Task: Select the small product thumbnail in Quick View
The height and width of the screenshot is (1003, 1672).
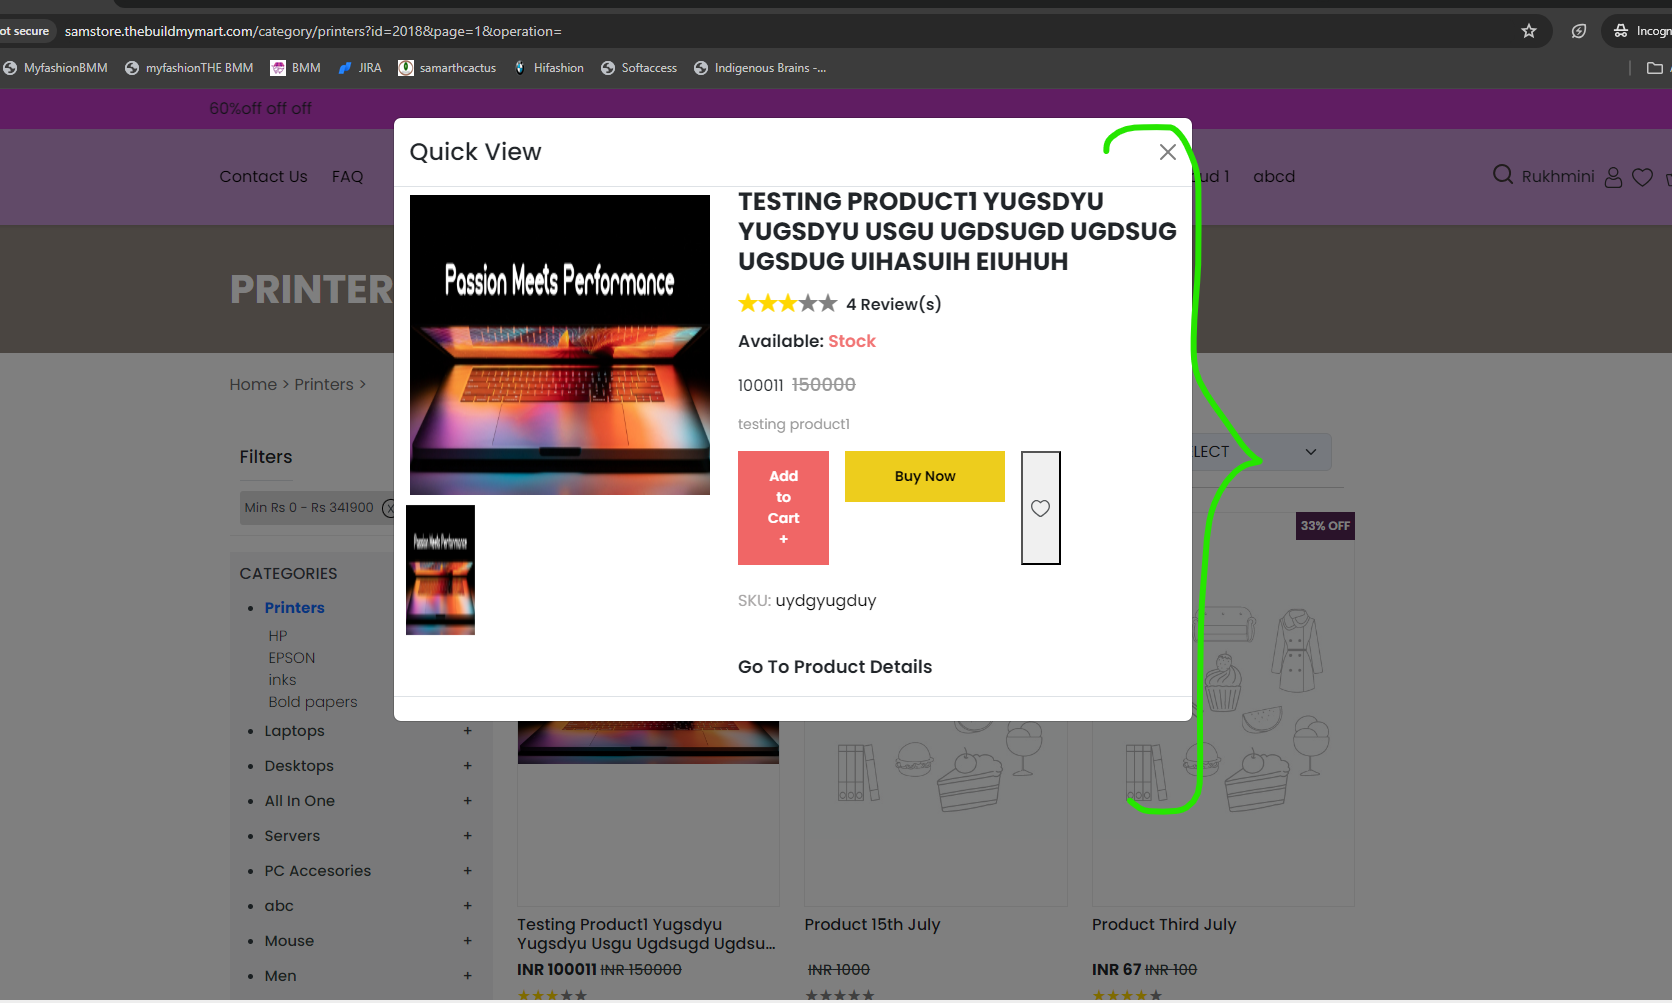Action: pos(440,570)
